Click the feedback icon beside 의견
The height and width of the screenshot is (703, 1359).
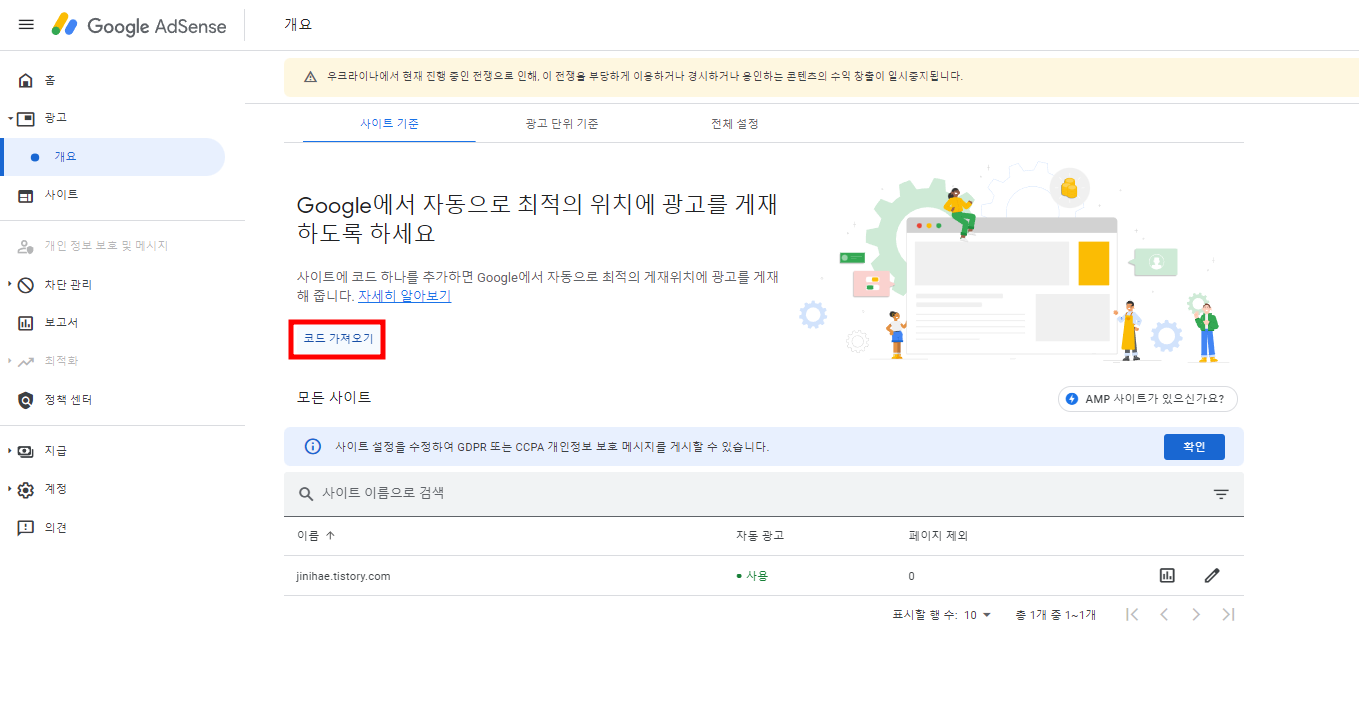point(26,528)
